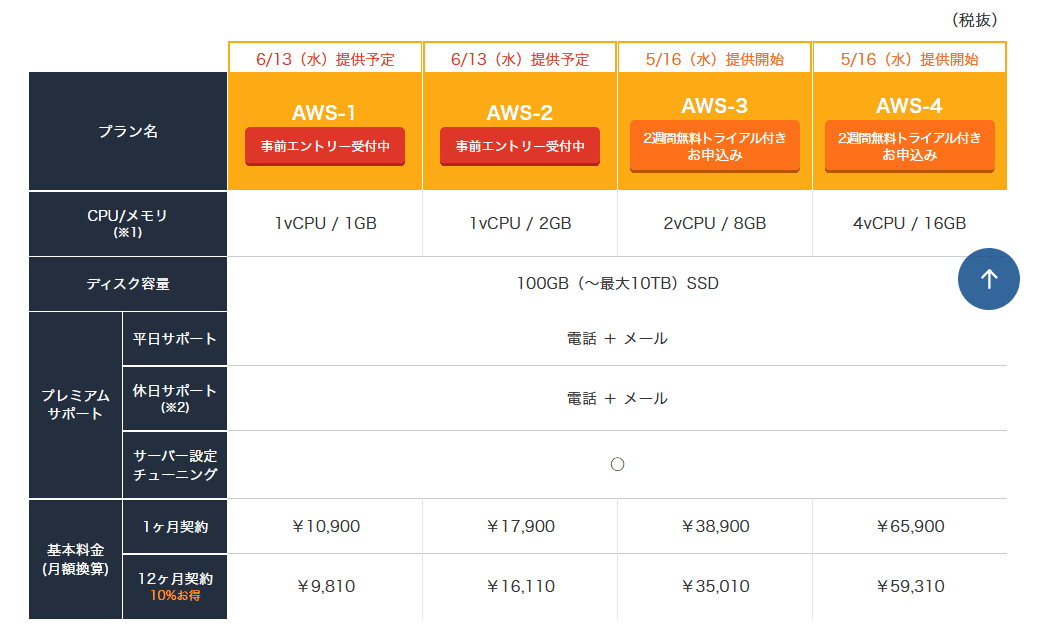Click the 4vCPU / 16GB cell
Image resolution: width=1052 pixels, height=636 pixels.
[909, 223]
